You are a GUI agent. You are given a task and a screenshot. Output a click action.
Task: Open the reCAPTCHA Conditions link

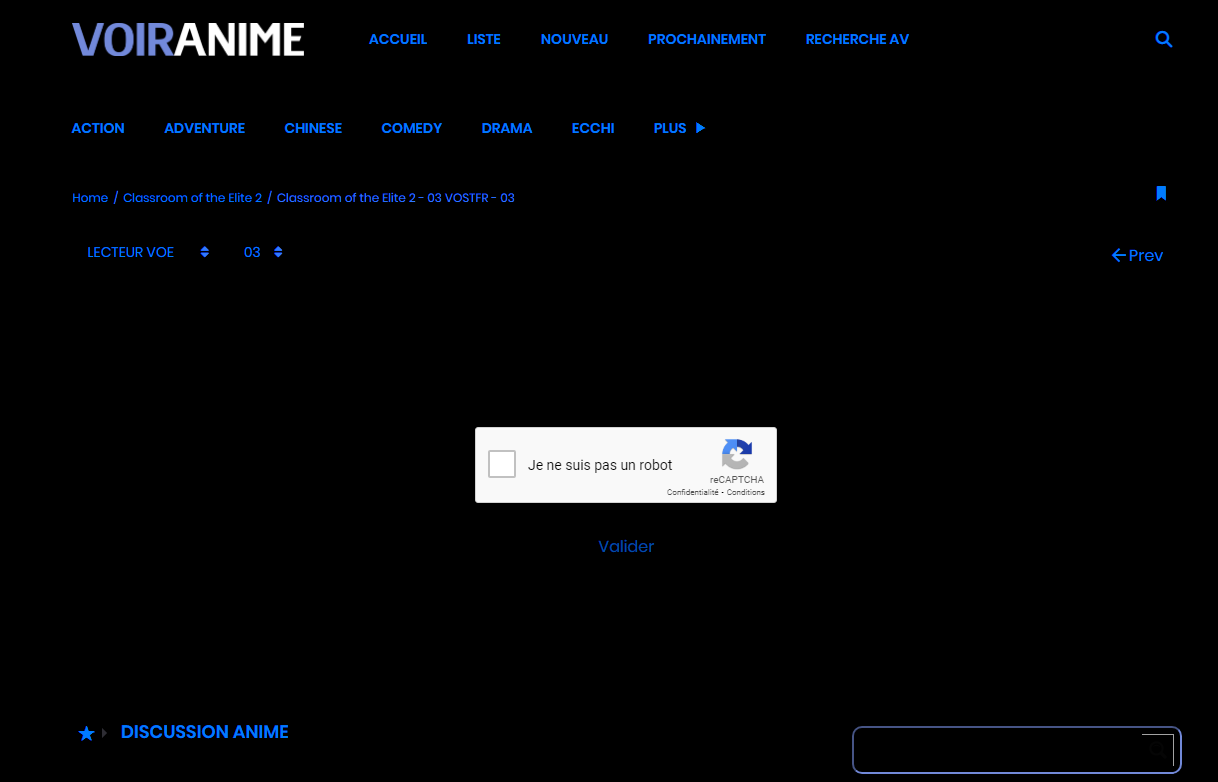coord(745,492)
